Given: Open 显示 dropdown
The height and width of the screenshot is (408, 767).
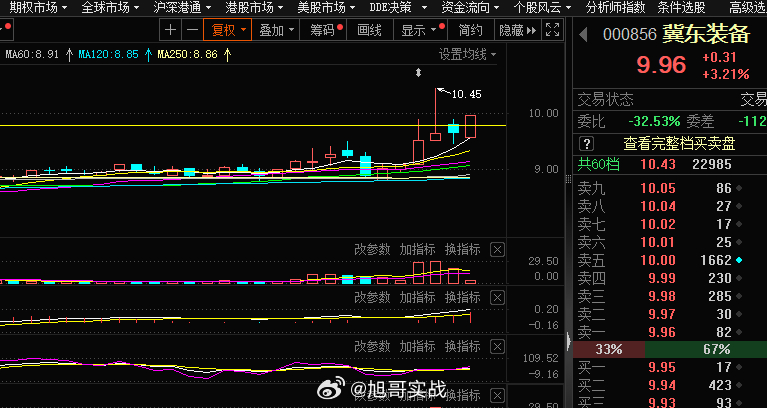Looking at the screenshot, I should [x=420, y=30].
